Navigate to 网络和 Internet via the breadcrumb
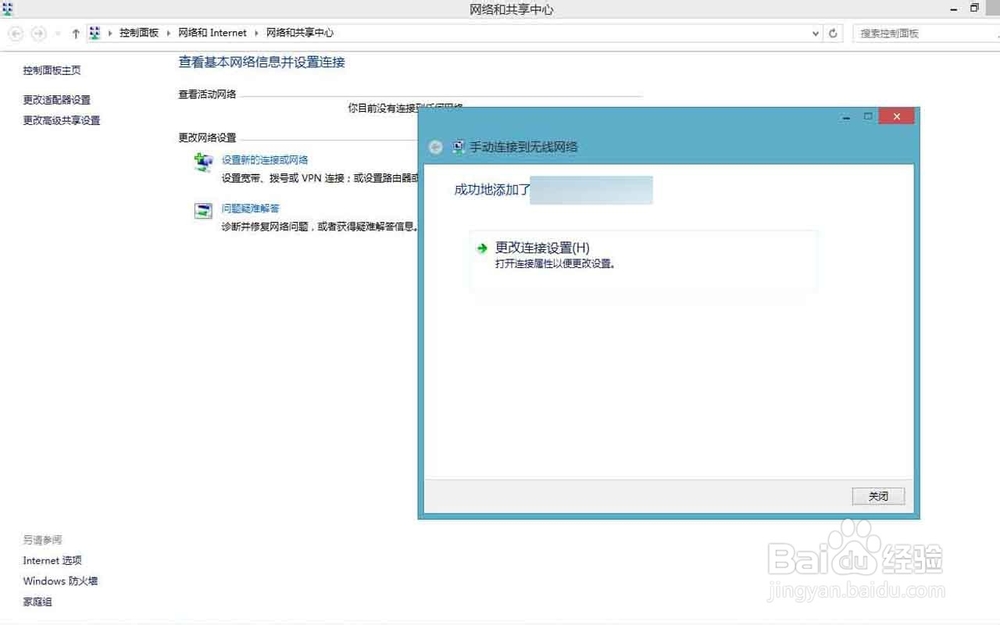The height and width of the screenshot is (625, 1000). point(211,32)
